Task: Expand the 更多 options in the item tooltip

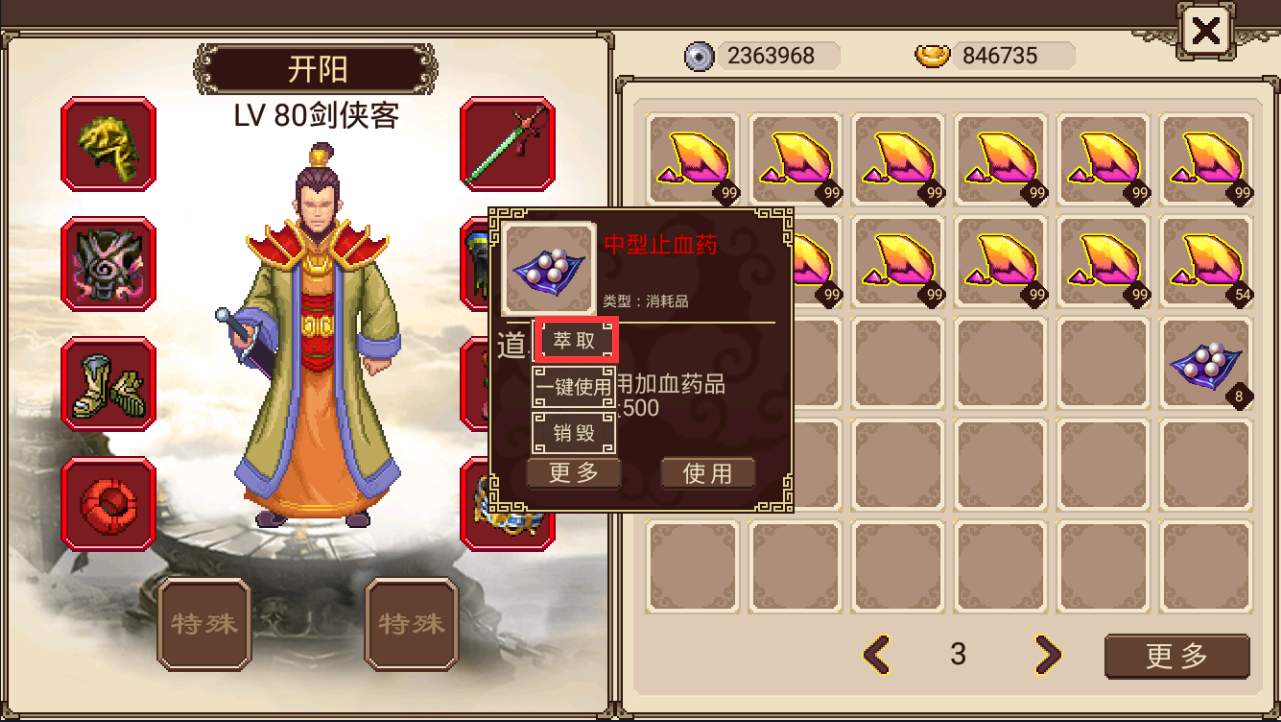Action: tap(574, 473)
